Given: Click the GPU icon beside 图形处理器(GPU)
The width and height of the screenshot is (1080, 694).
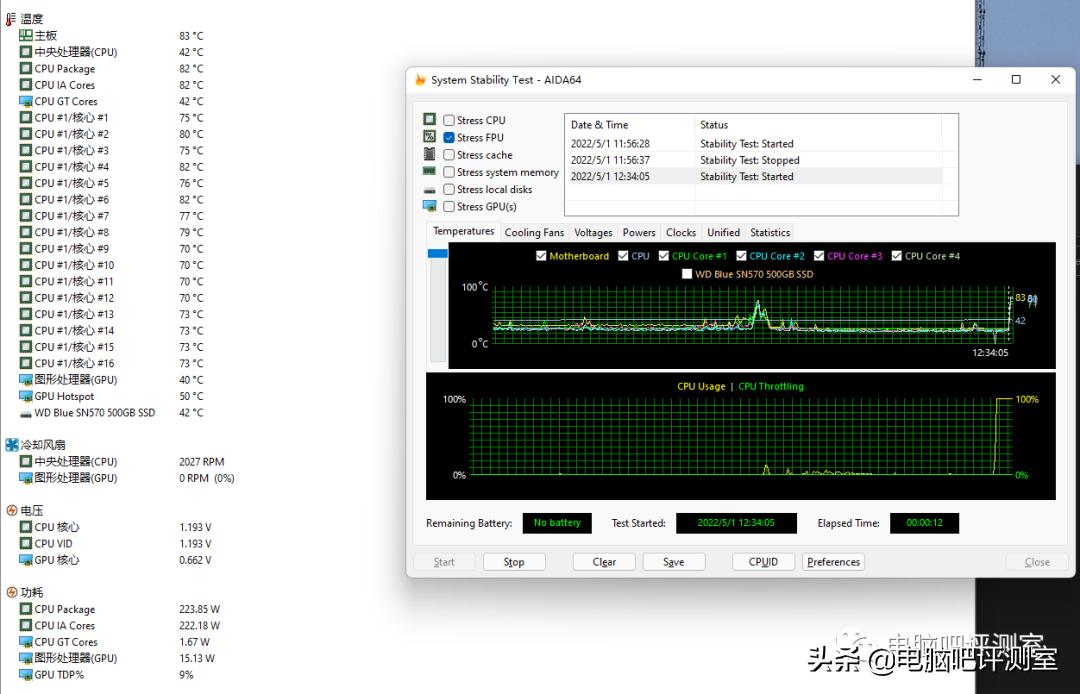Looking at the screenshot, I should pyautogui.click(x=24, y=379).
